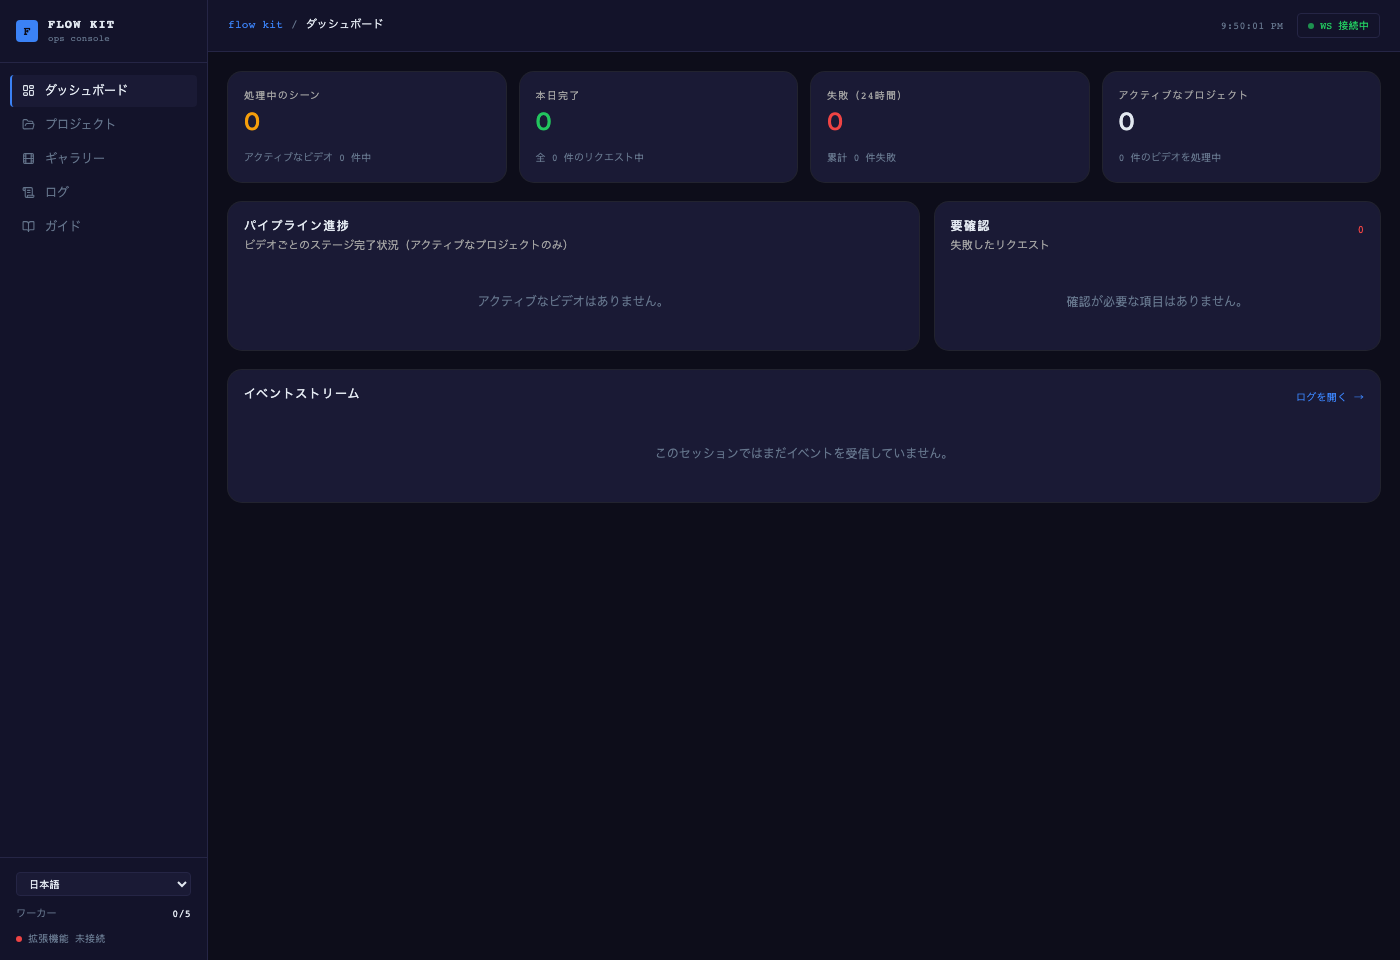Click the flow kit breadcrumb link

255,25
